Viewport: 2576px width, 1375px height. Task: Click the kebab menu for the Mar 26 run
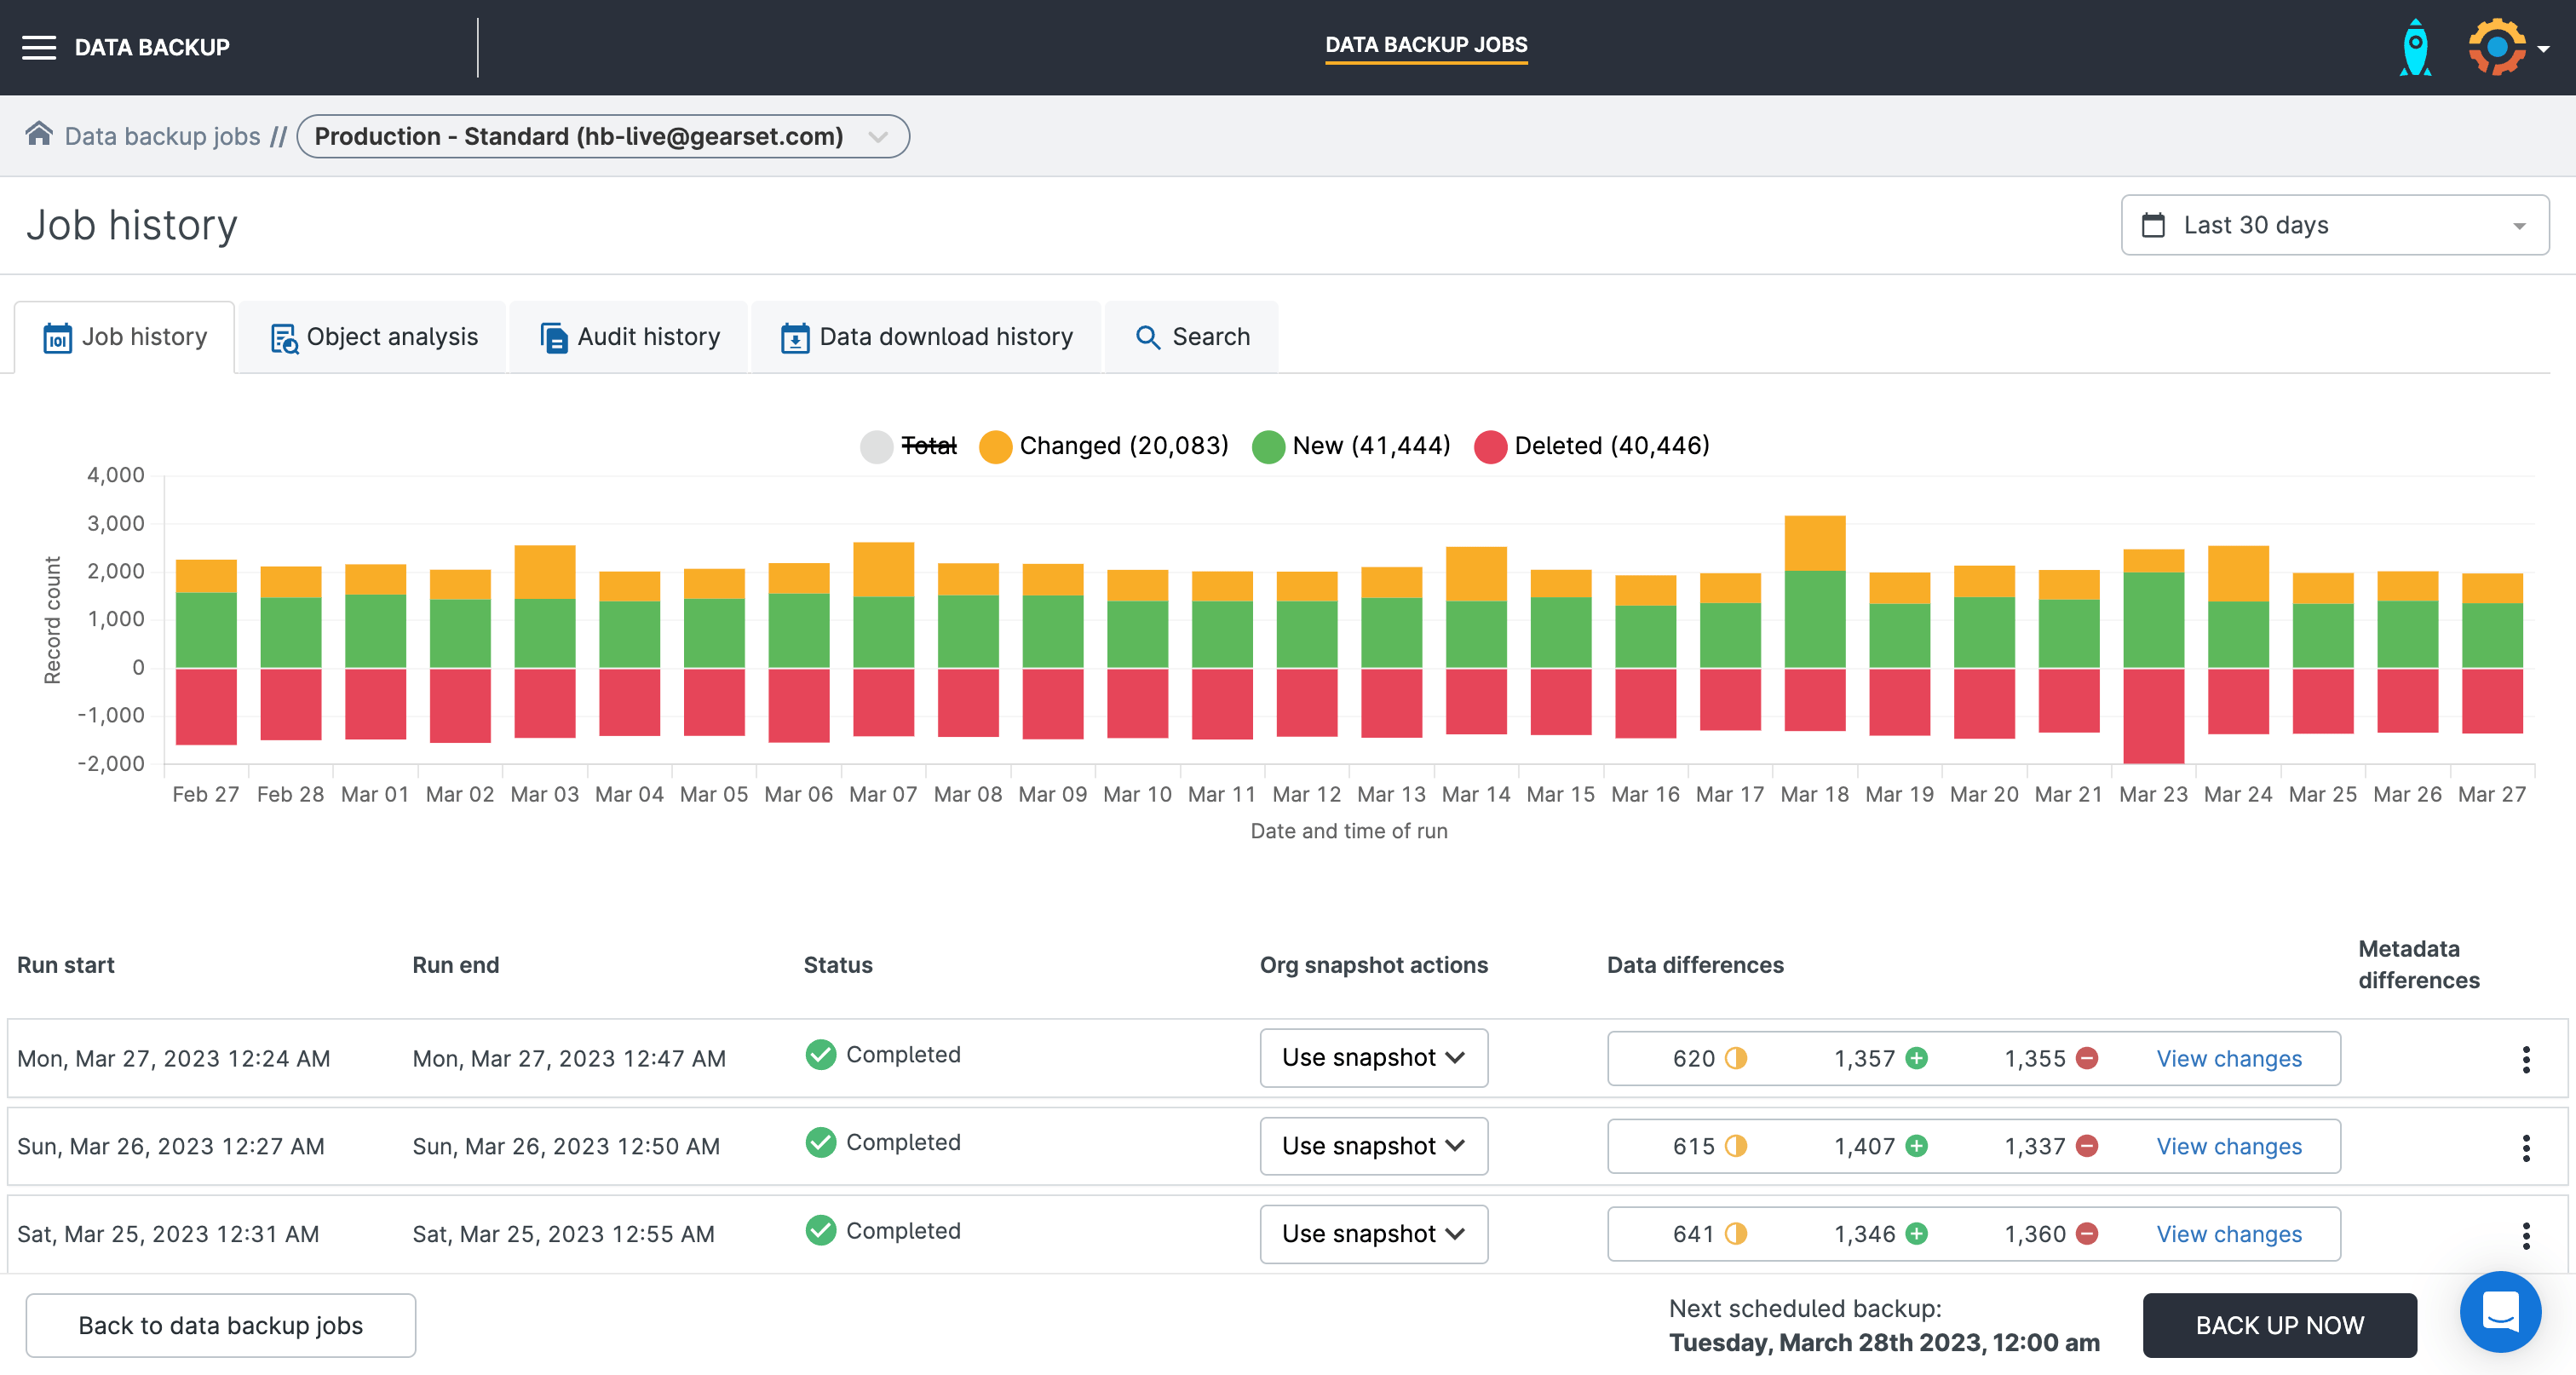2525,1147
